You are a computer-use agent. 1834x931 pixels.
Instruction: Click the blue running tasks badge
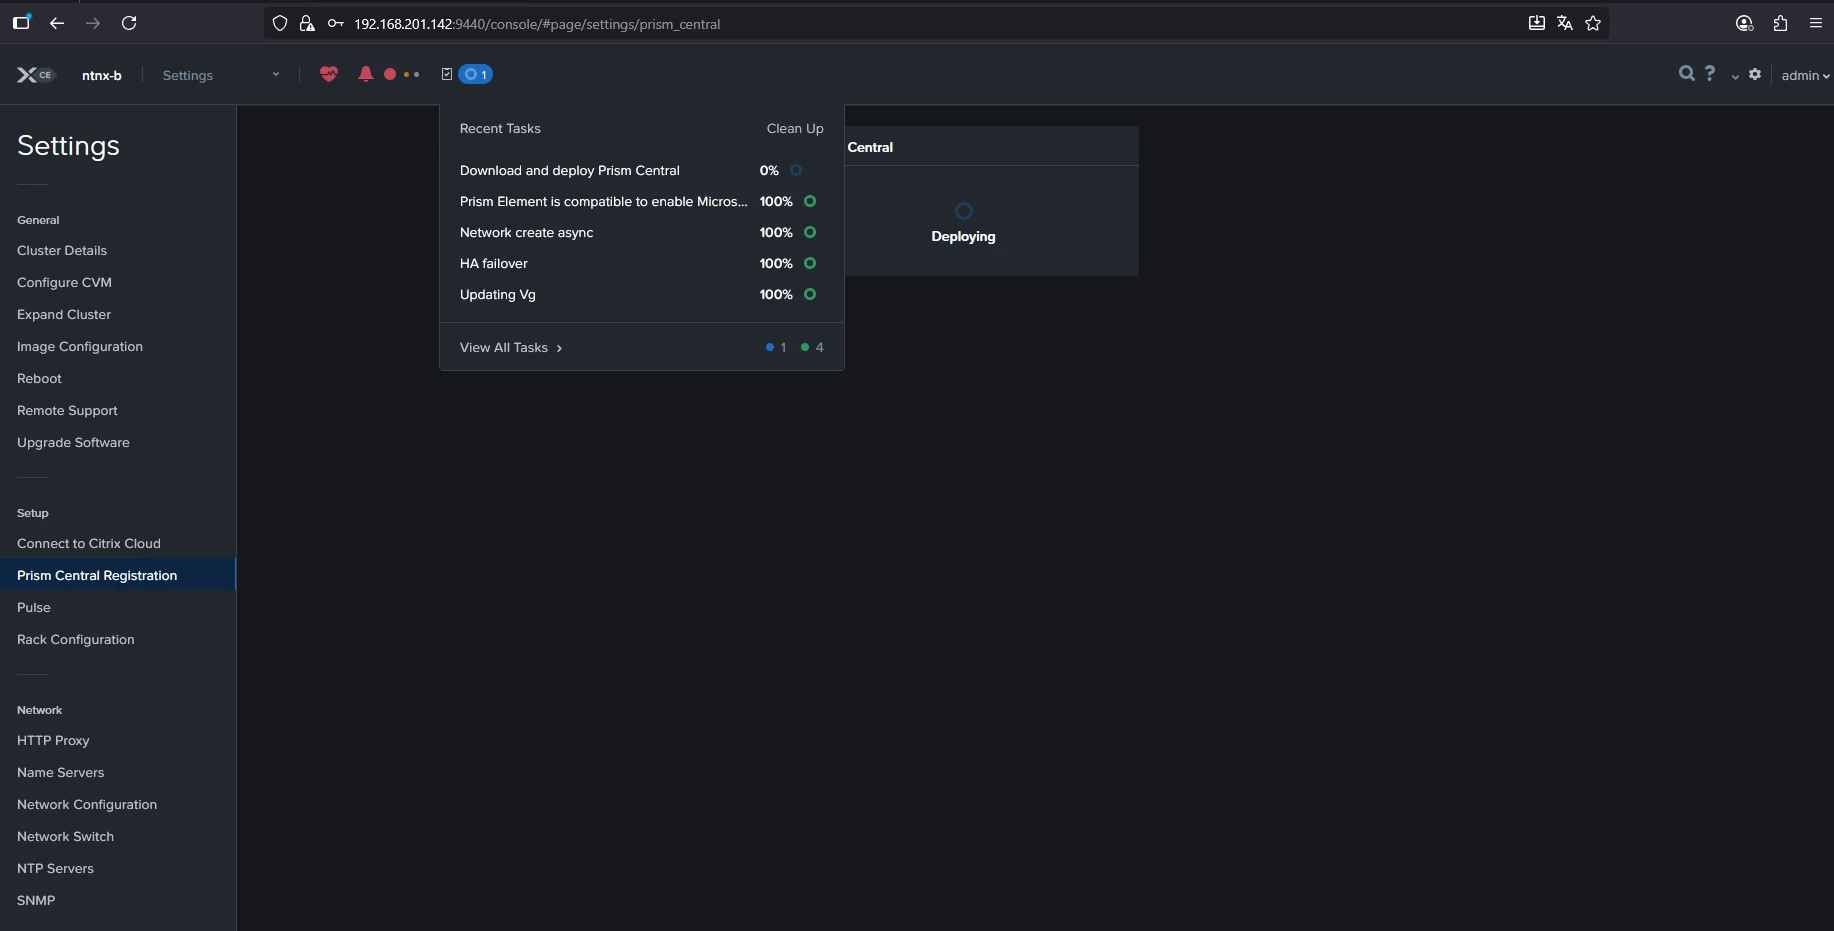pyautogui.click(x=476, y=74)
